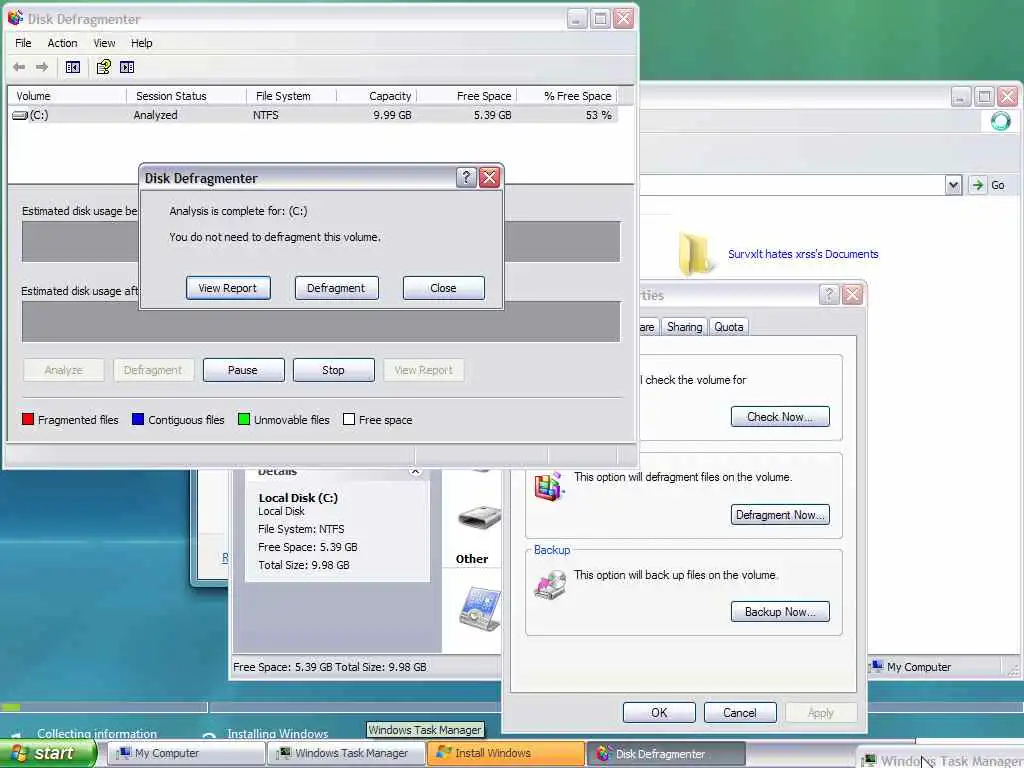
Task: Click the action pane toolbar icon
Action: 127,67
